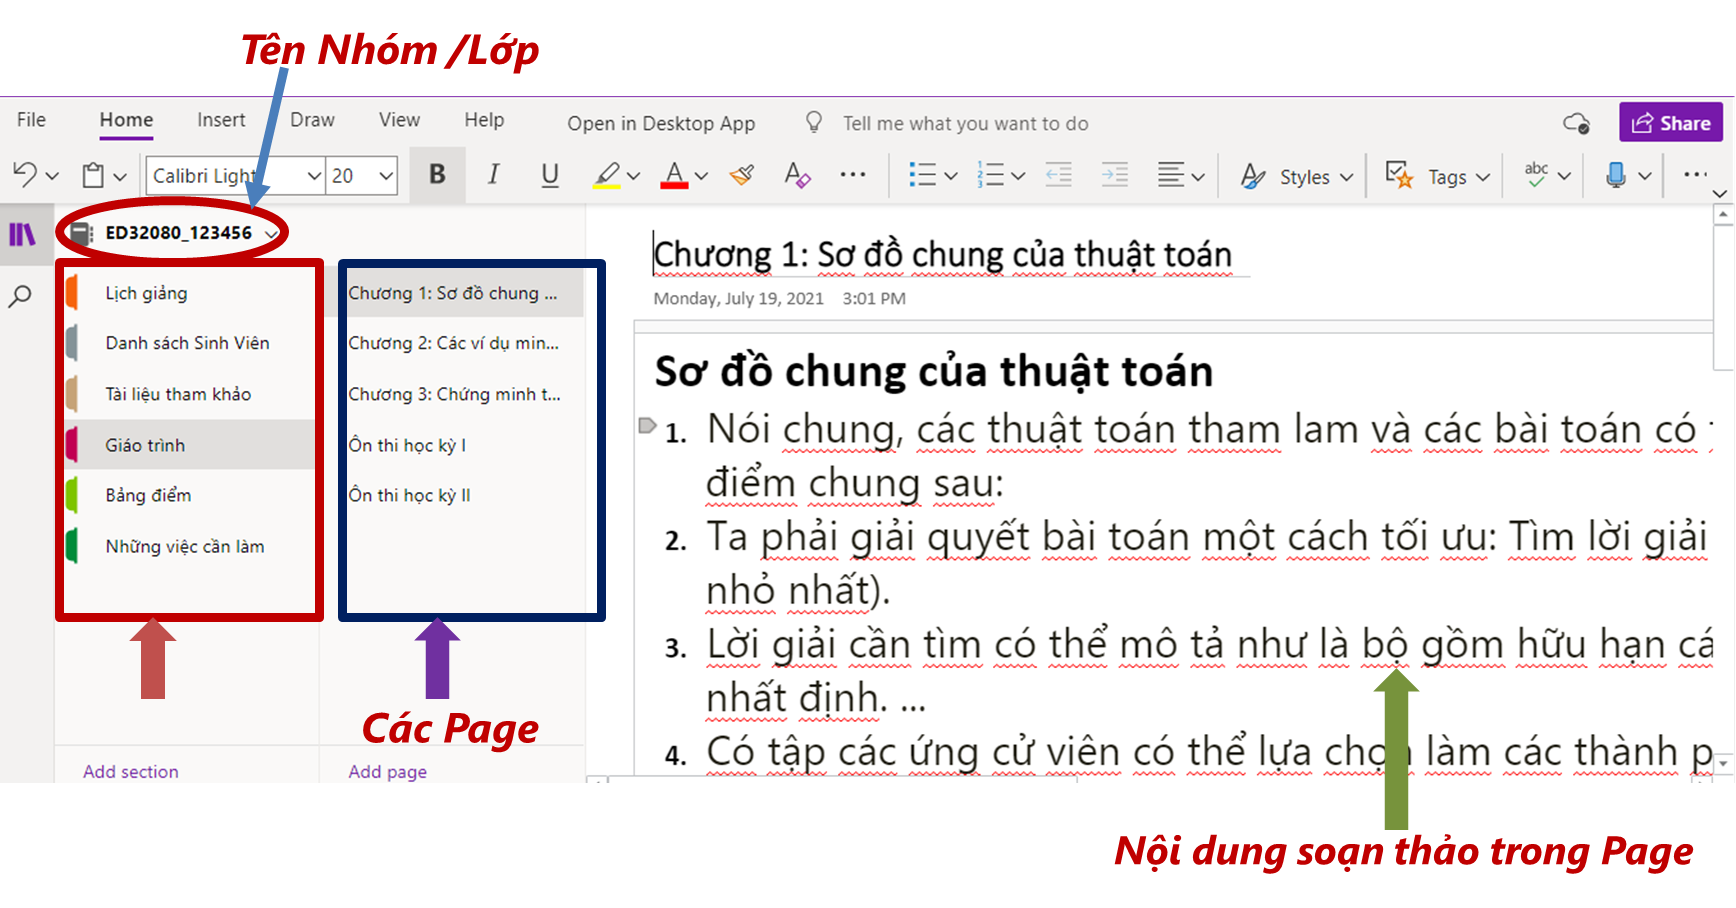Click the Undo icon
1736x908 pixels.
(25, 175)
